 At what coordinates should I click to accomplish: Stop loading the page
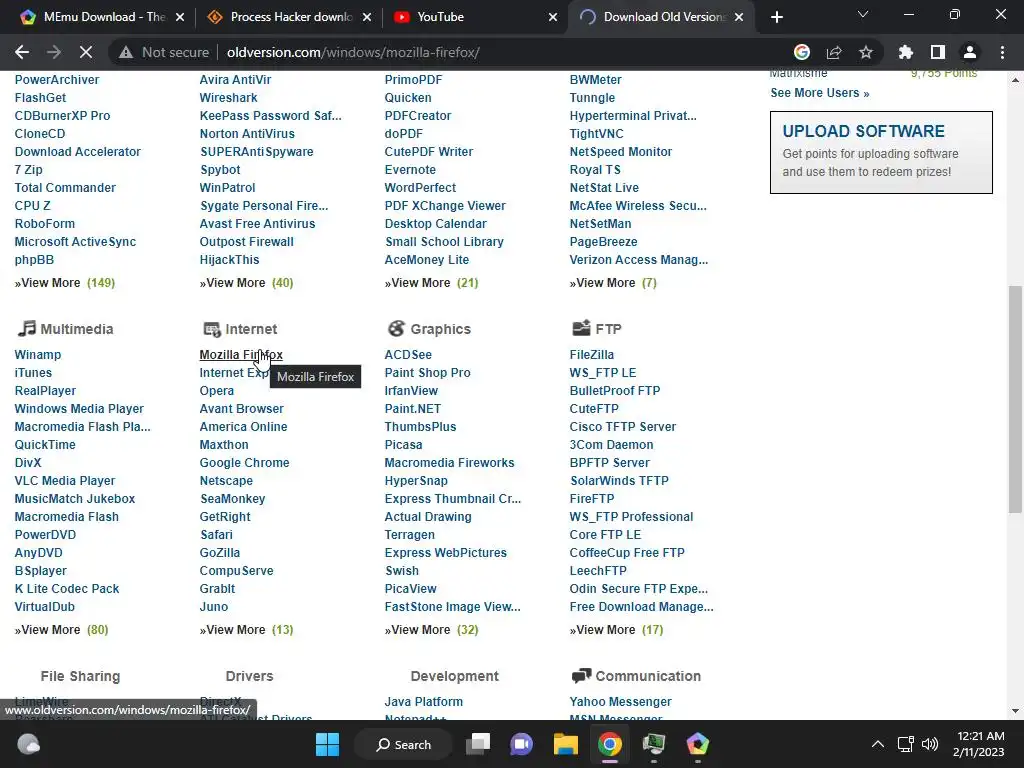86,52
